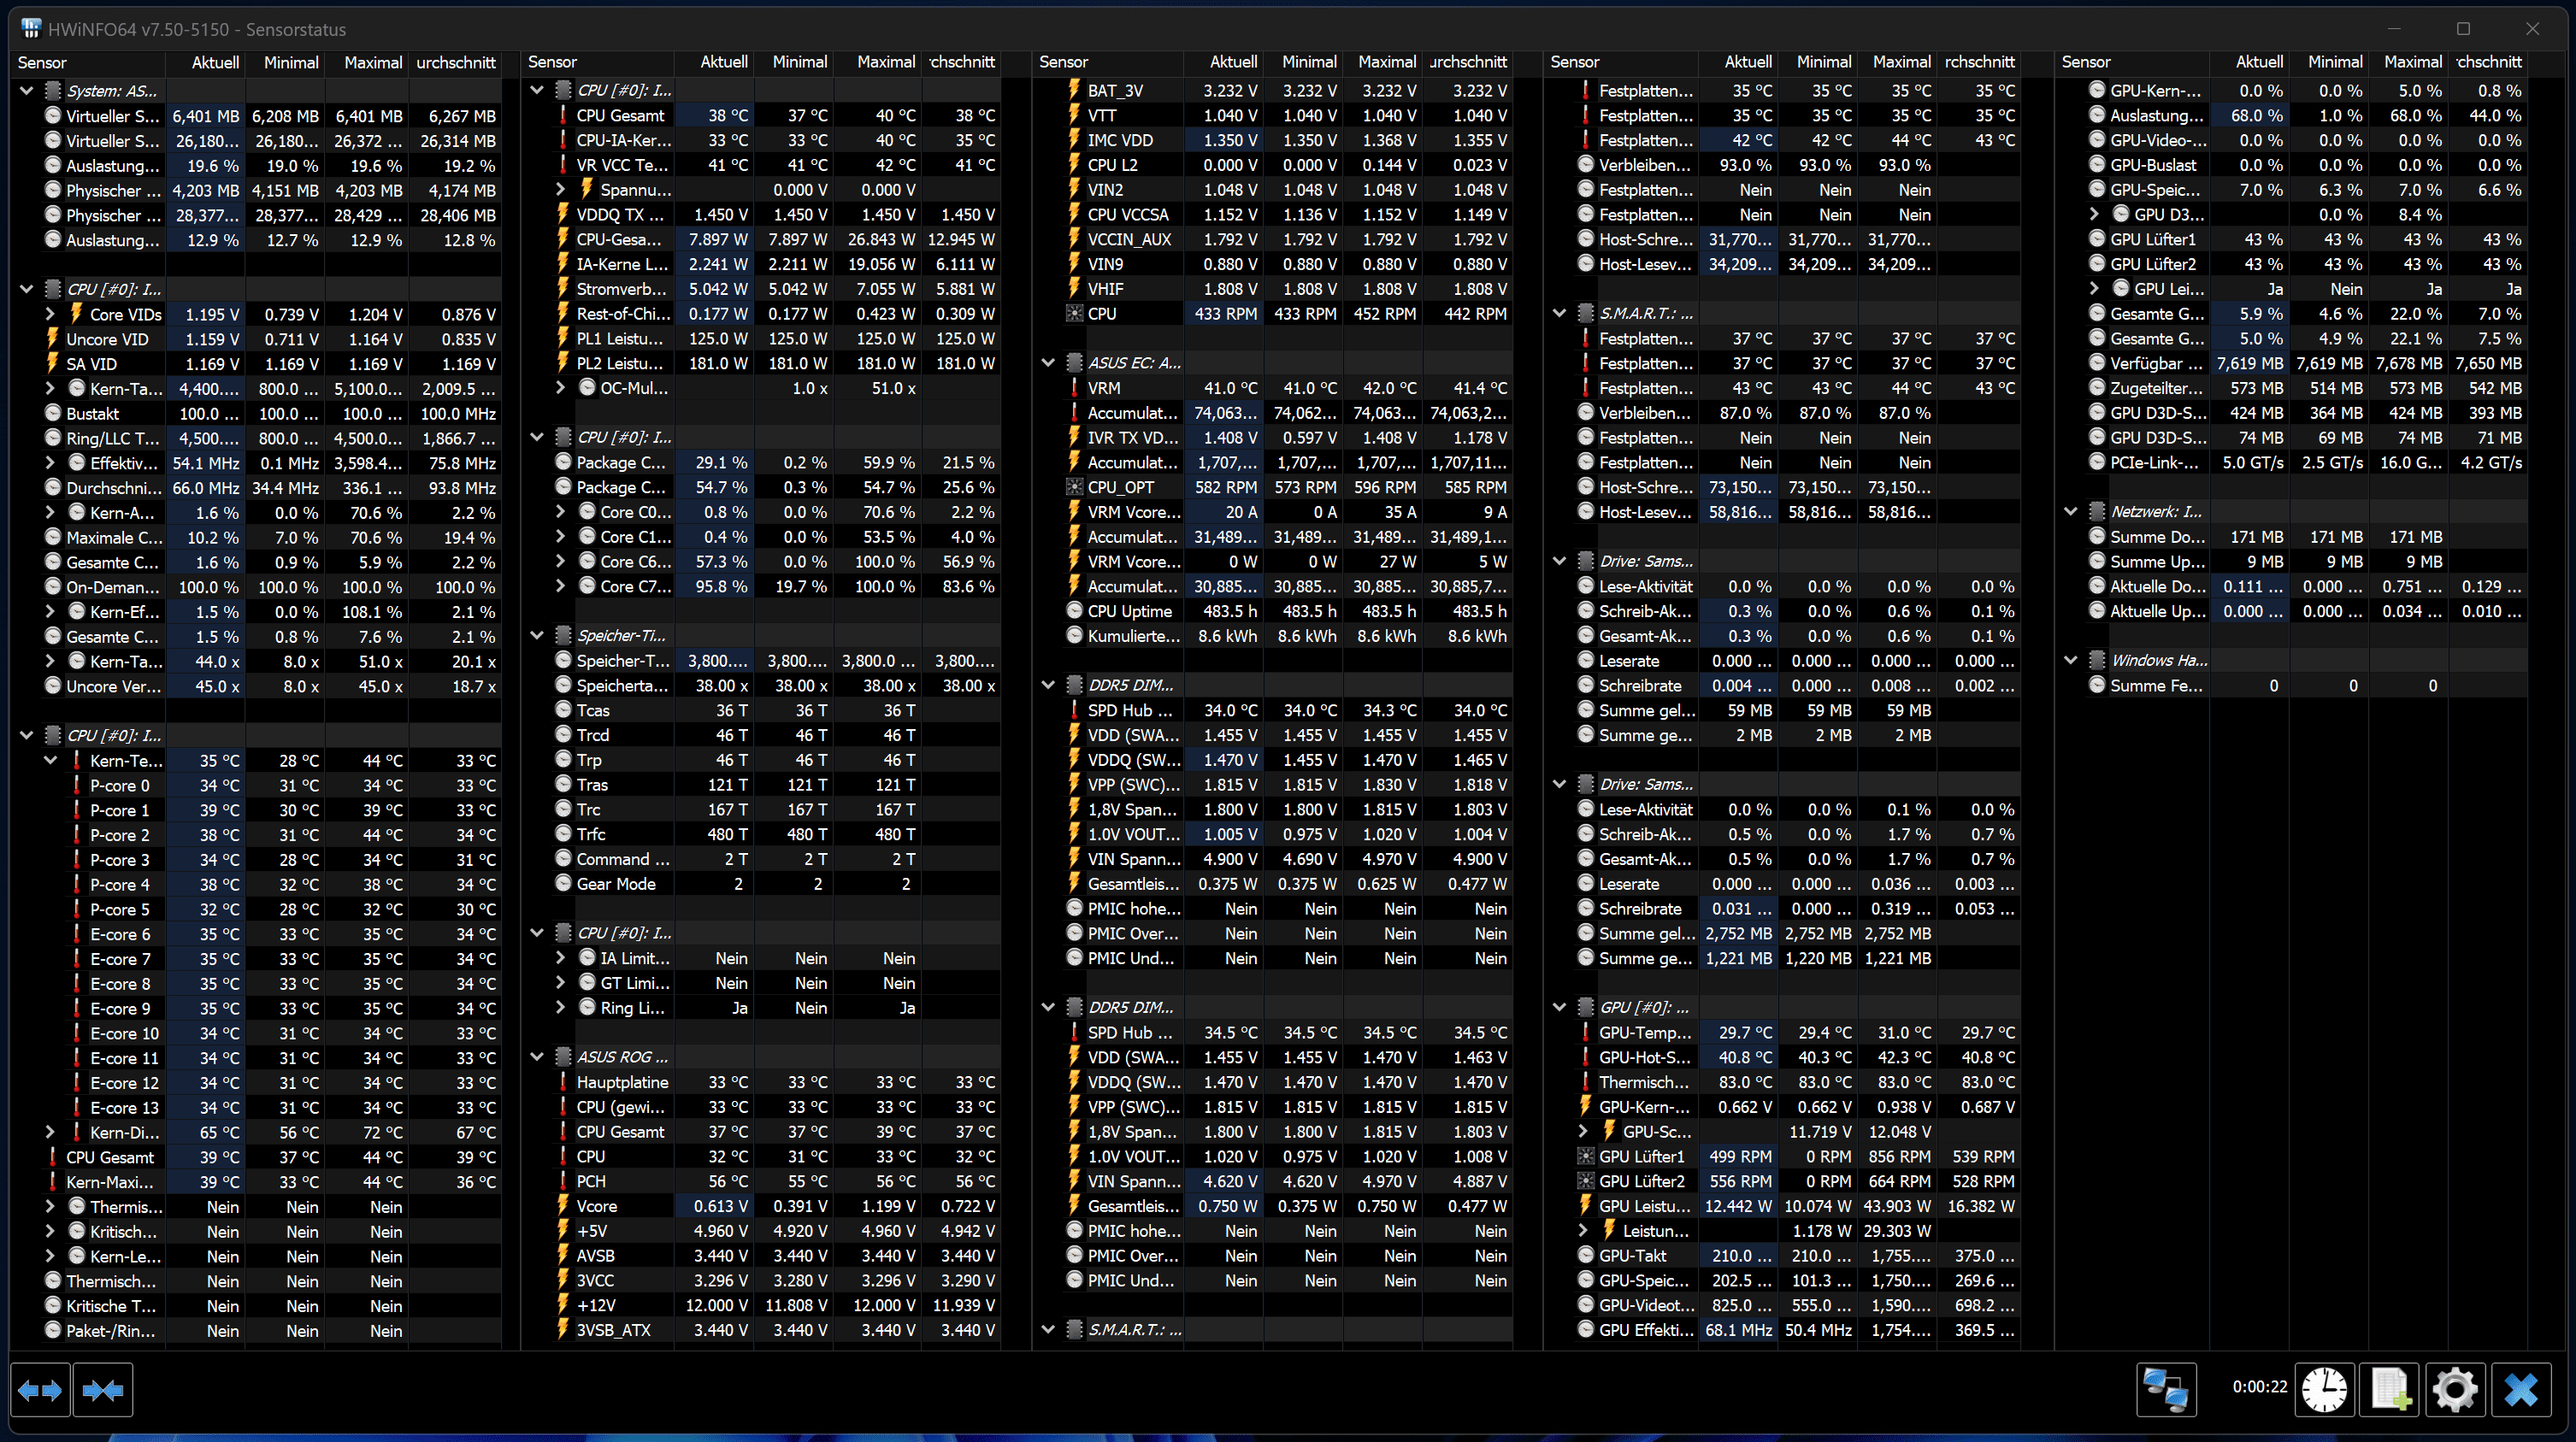Expand the GPU D3... row

tap(2094, 214)
